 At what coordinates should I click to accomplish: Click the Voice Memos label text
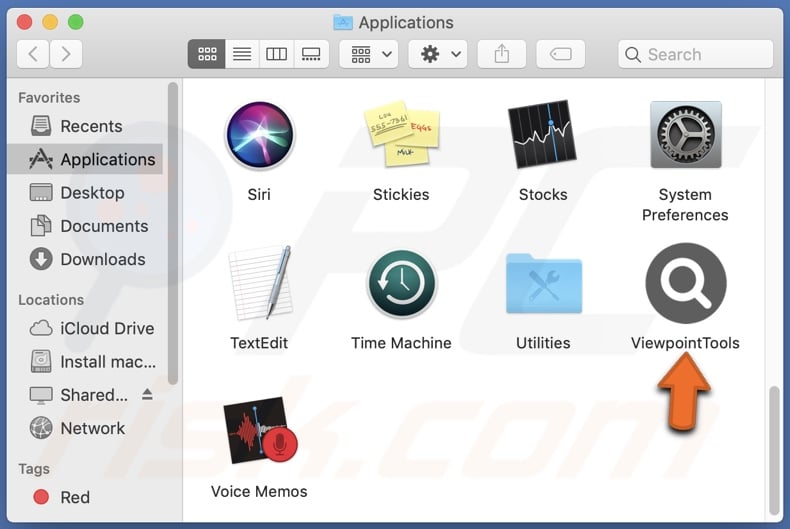click(x=259, y=491)
